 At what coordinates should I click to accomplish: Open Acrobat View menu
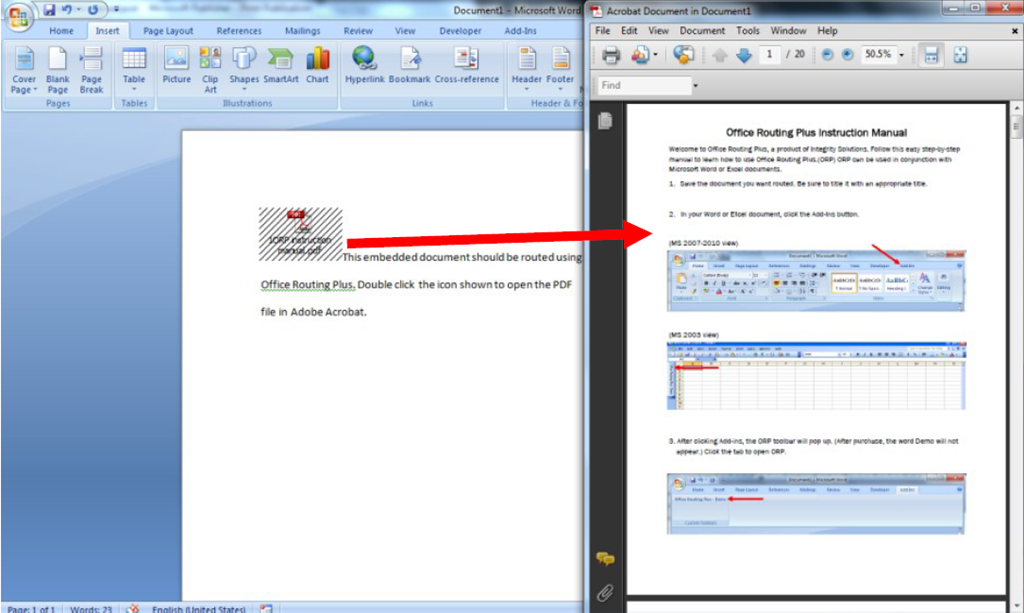[658, 31]
